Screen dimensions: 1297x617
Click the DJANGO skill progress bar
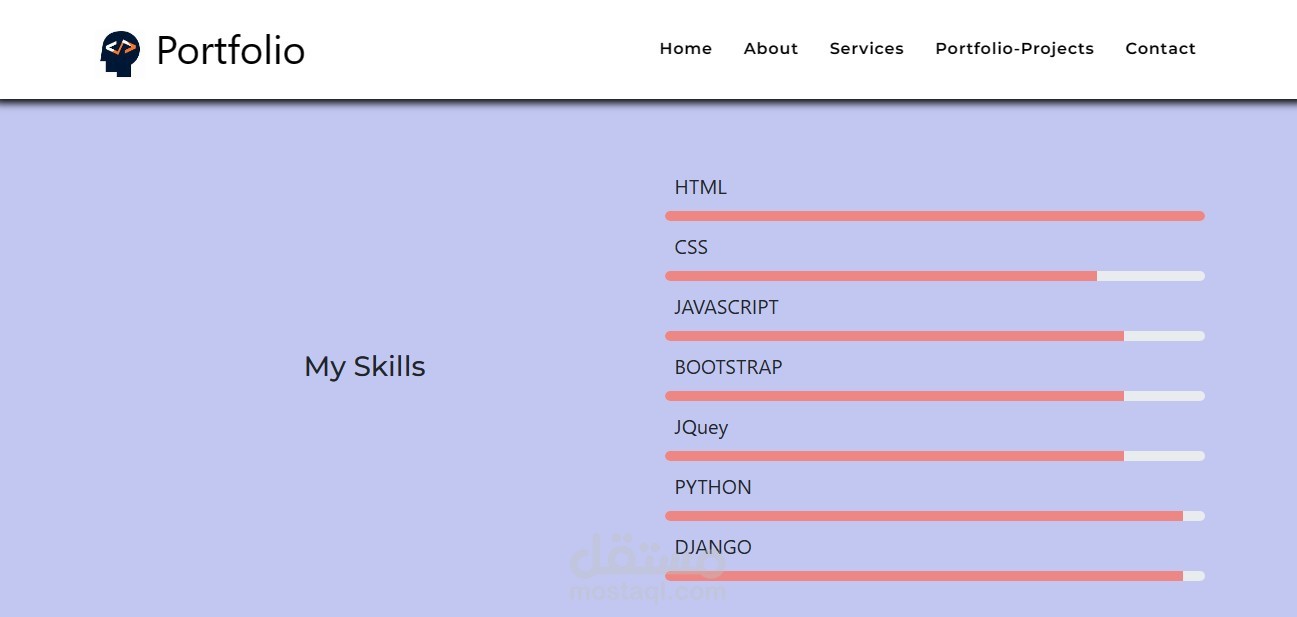pyautogui.click(x=934, y=576)
